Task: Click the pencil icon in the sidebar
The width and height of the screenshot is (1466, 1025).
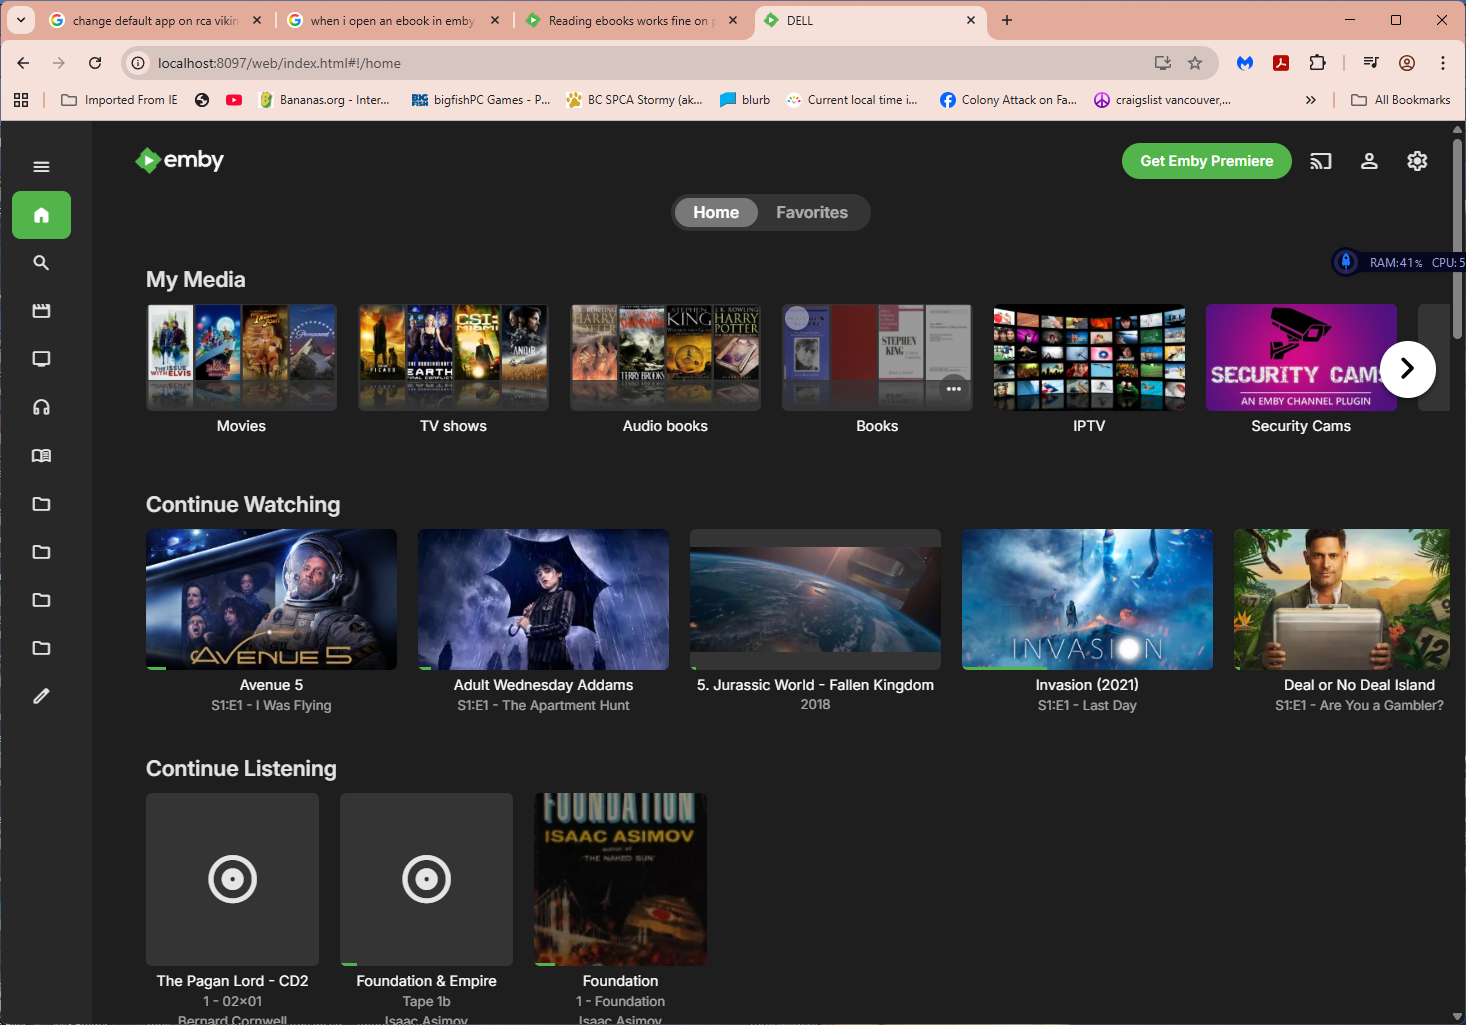Action: [x=41, y=696]
